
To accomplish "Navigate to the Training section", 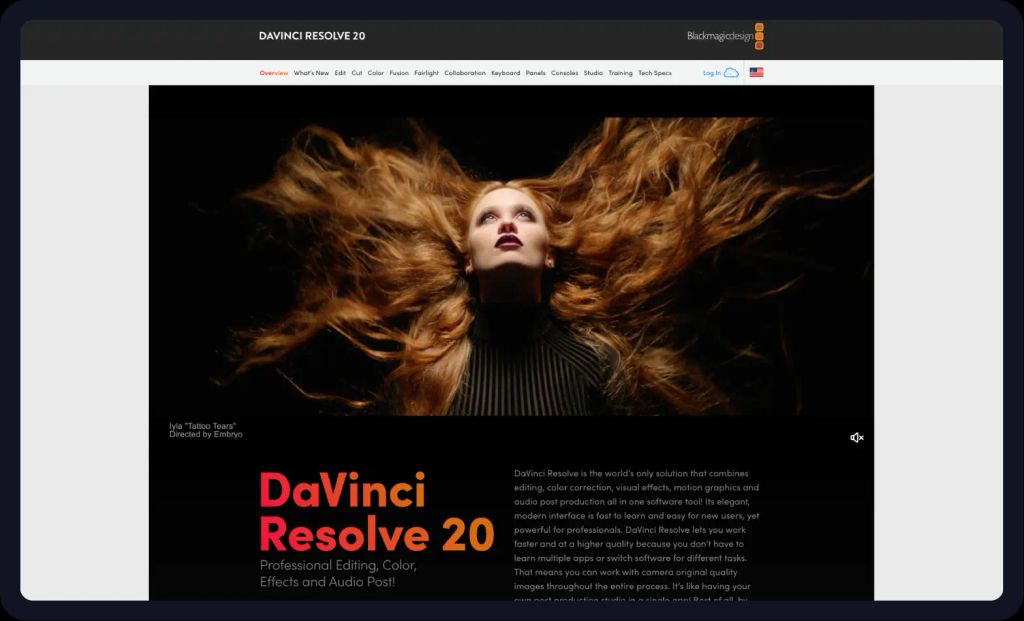I will point(620,72).
